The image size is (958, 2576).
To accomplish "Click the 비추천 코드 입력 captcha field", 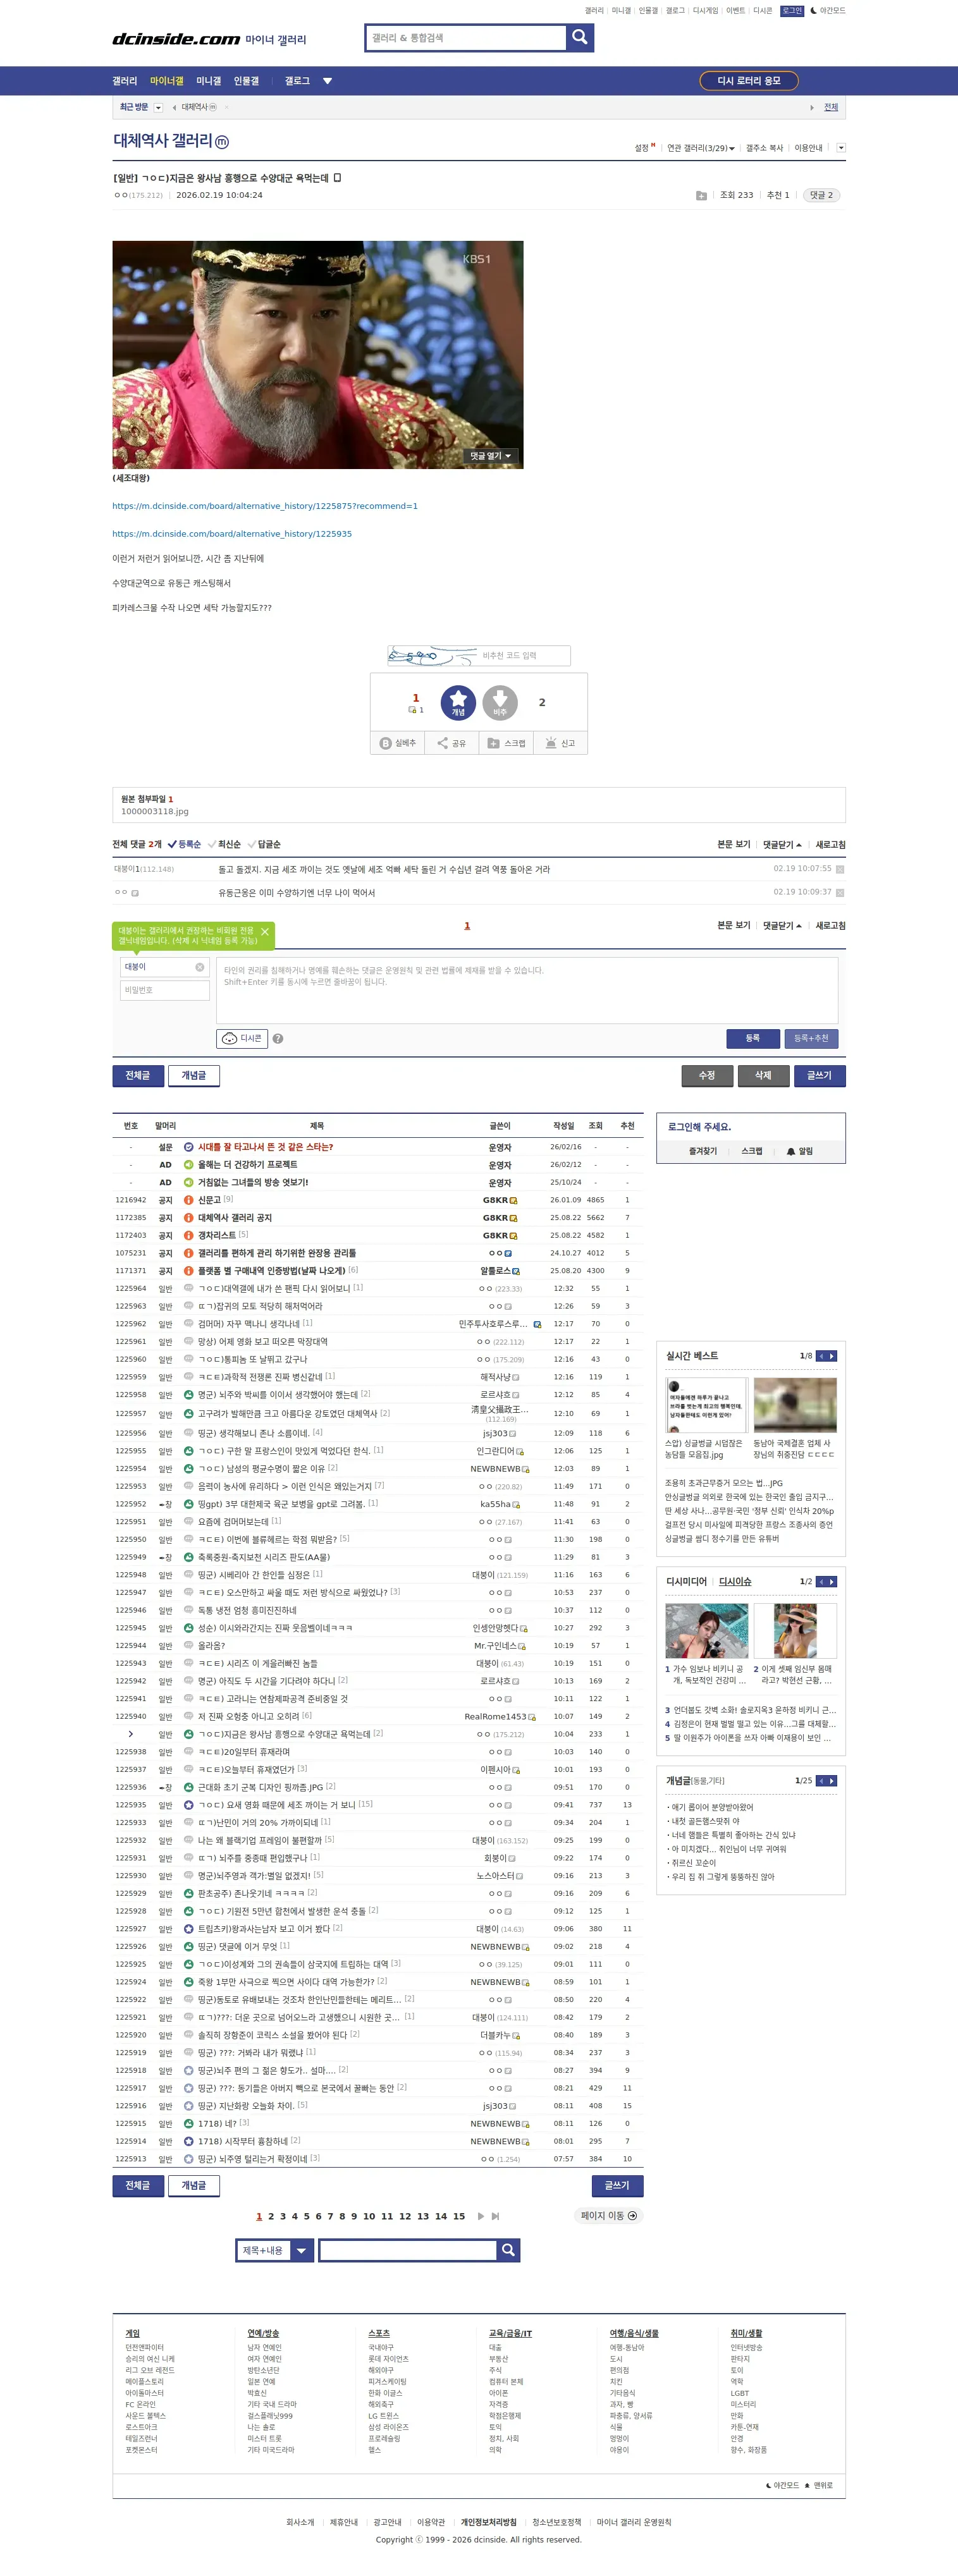I will 524,655.
